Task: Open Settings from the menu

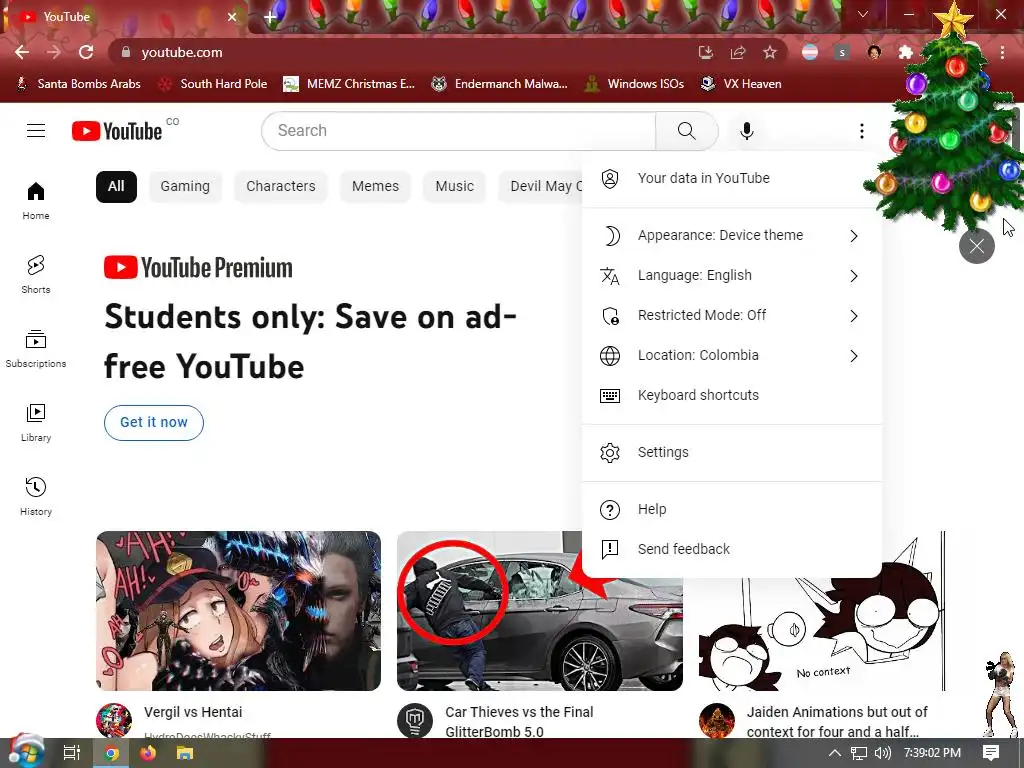Action: [x=731, y=453]
